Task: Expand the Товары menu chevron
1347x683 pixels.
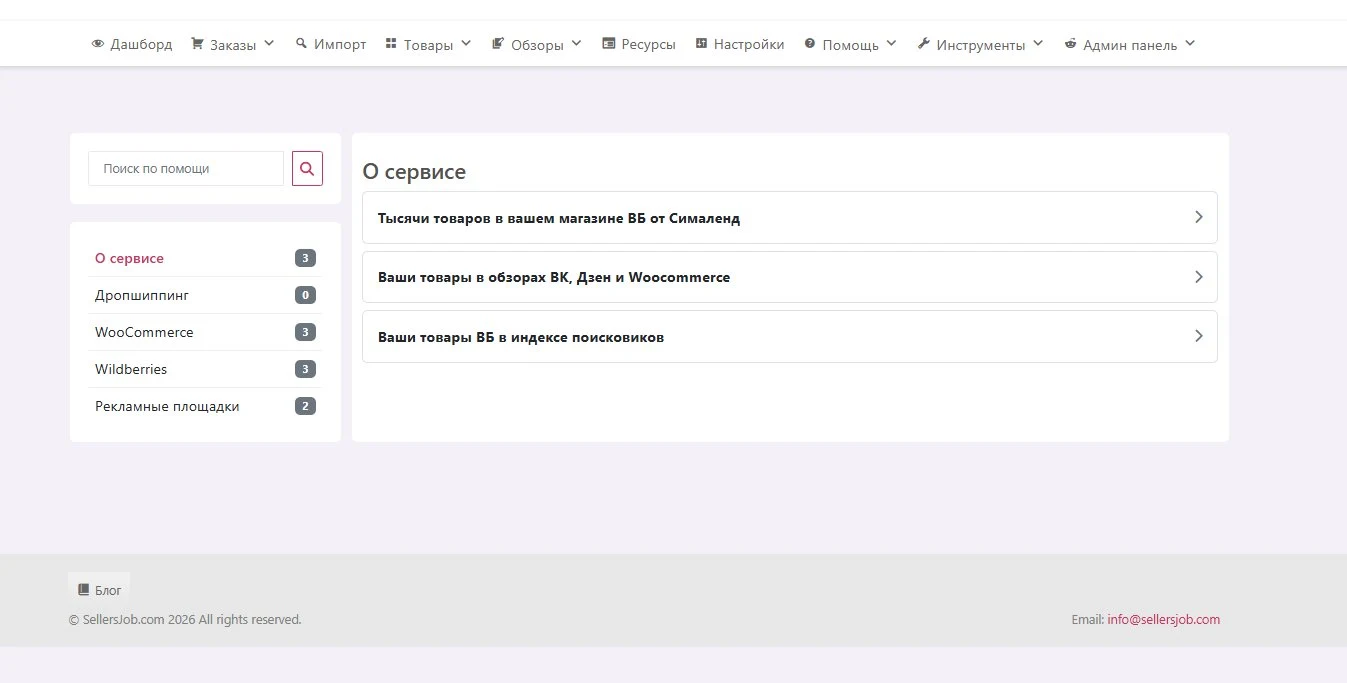Action: click(x=466, y=44)
